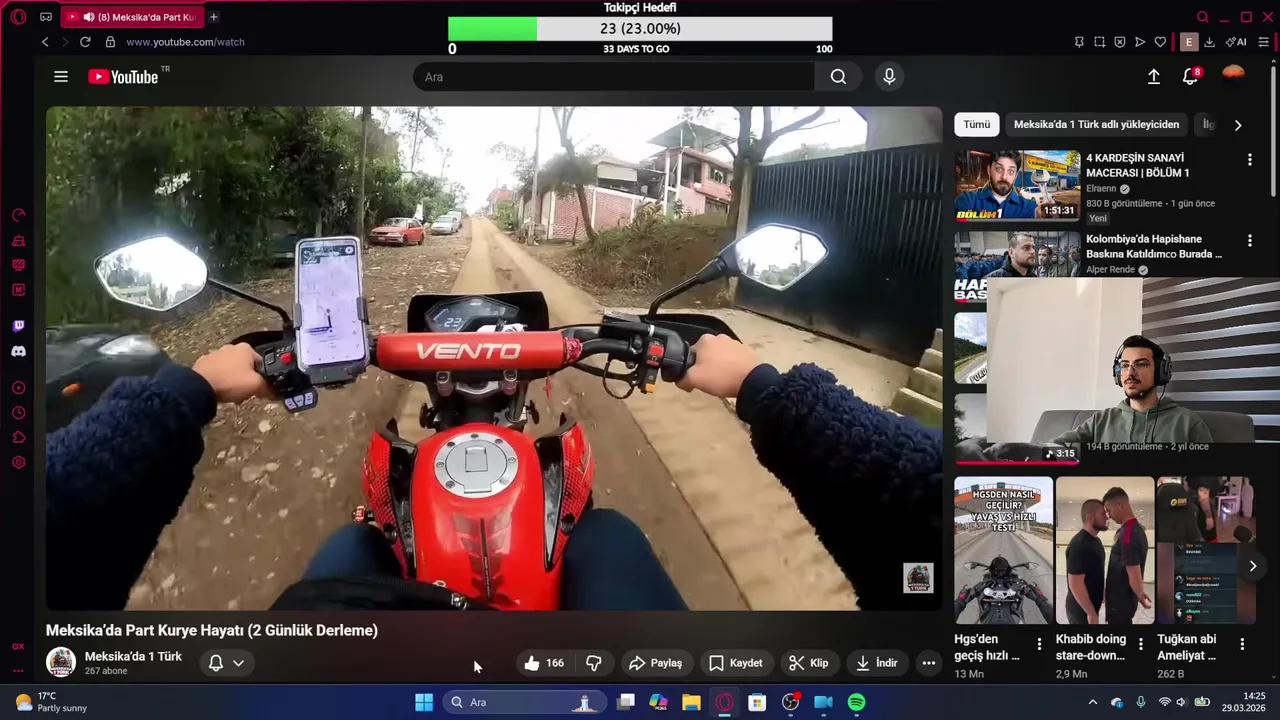1280x720 pixels.
Task: Take a snapshot with Opera capture icon
Action: (1099, 42)
